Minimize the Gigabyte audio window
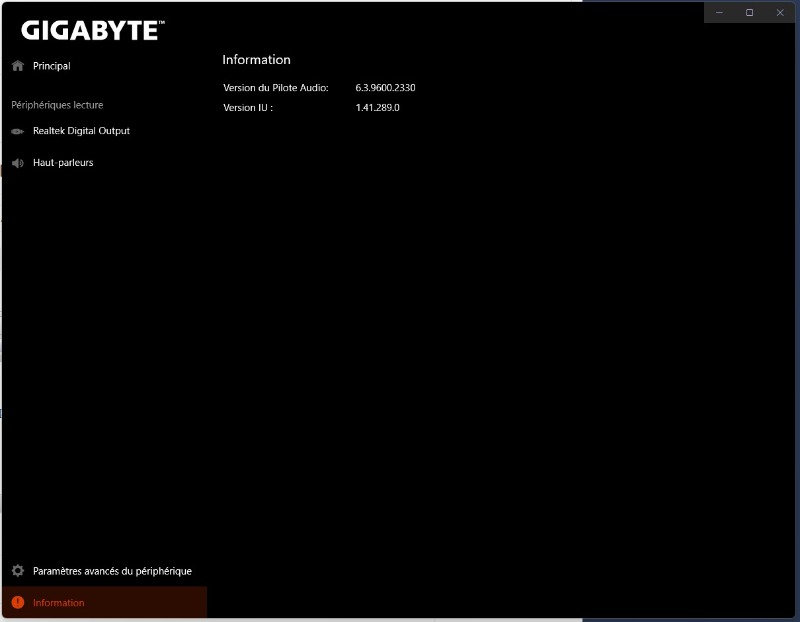 click(x=719, y=12)
